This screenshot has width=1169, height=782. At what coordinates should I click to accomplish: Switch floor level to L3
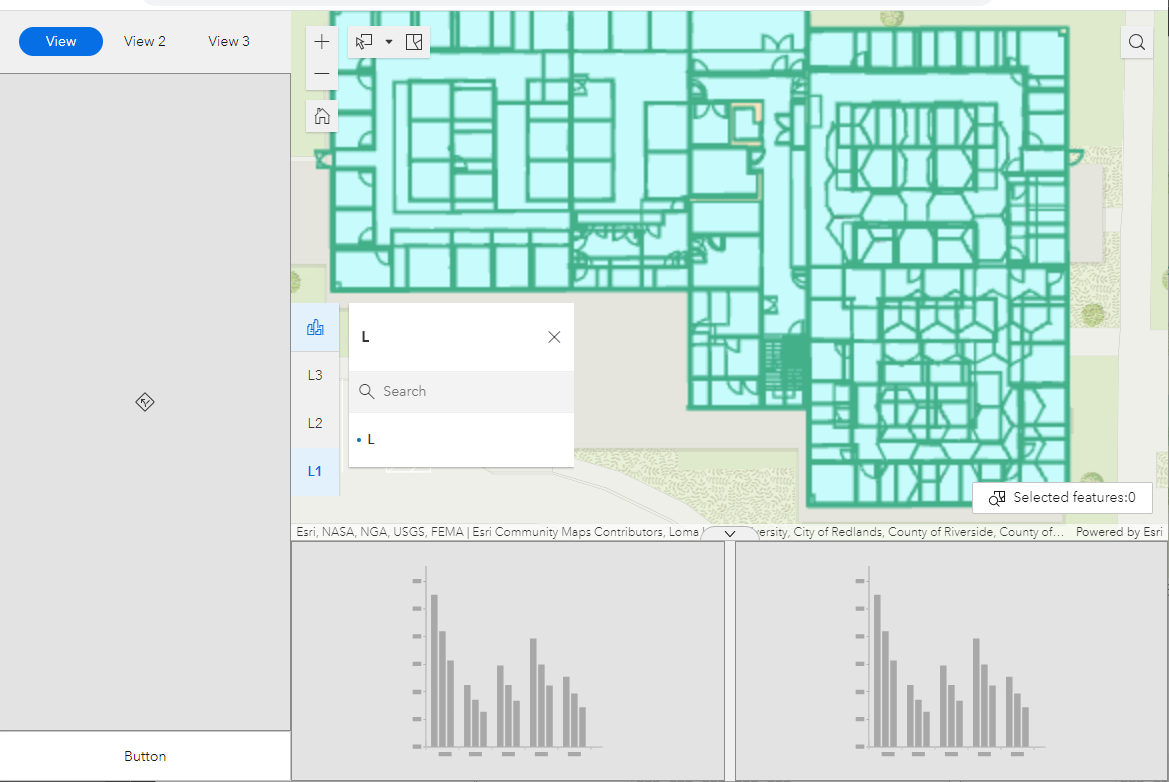(x=315, y=375)
